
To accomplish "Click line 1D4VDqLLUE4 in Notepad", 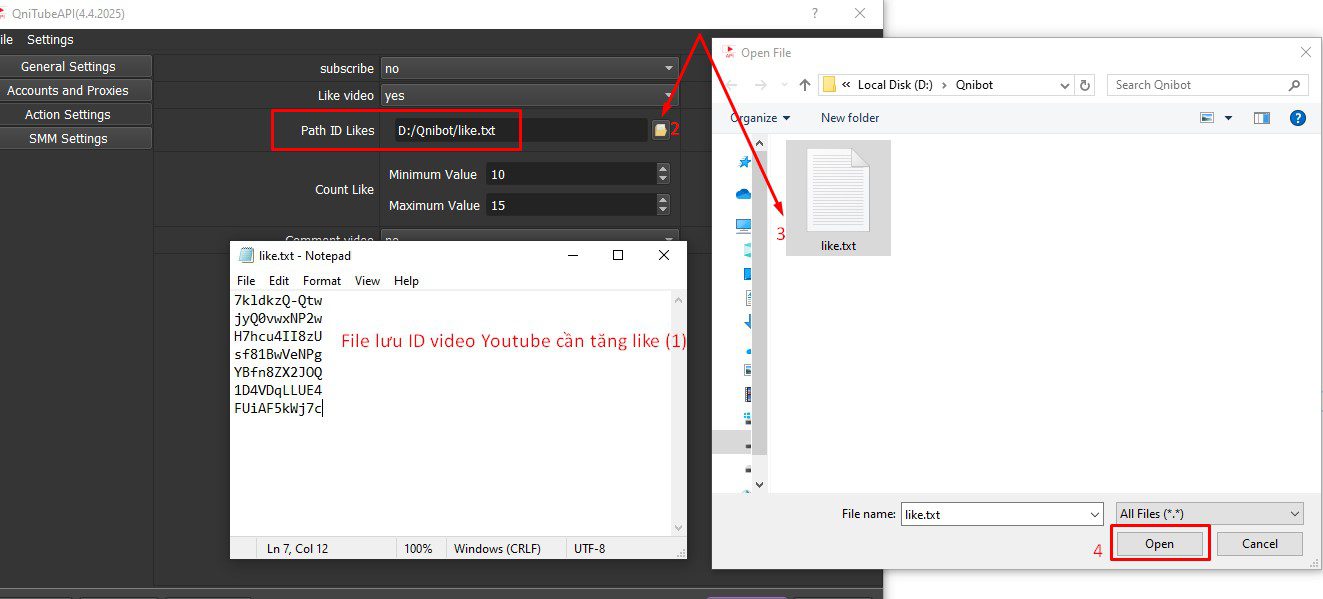I will tap(278, 390).
